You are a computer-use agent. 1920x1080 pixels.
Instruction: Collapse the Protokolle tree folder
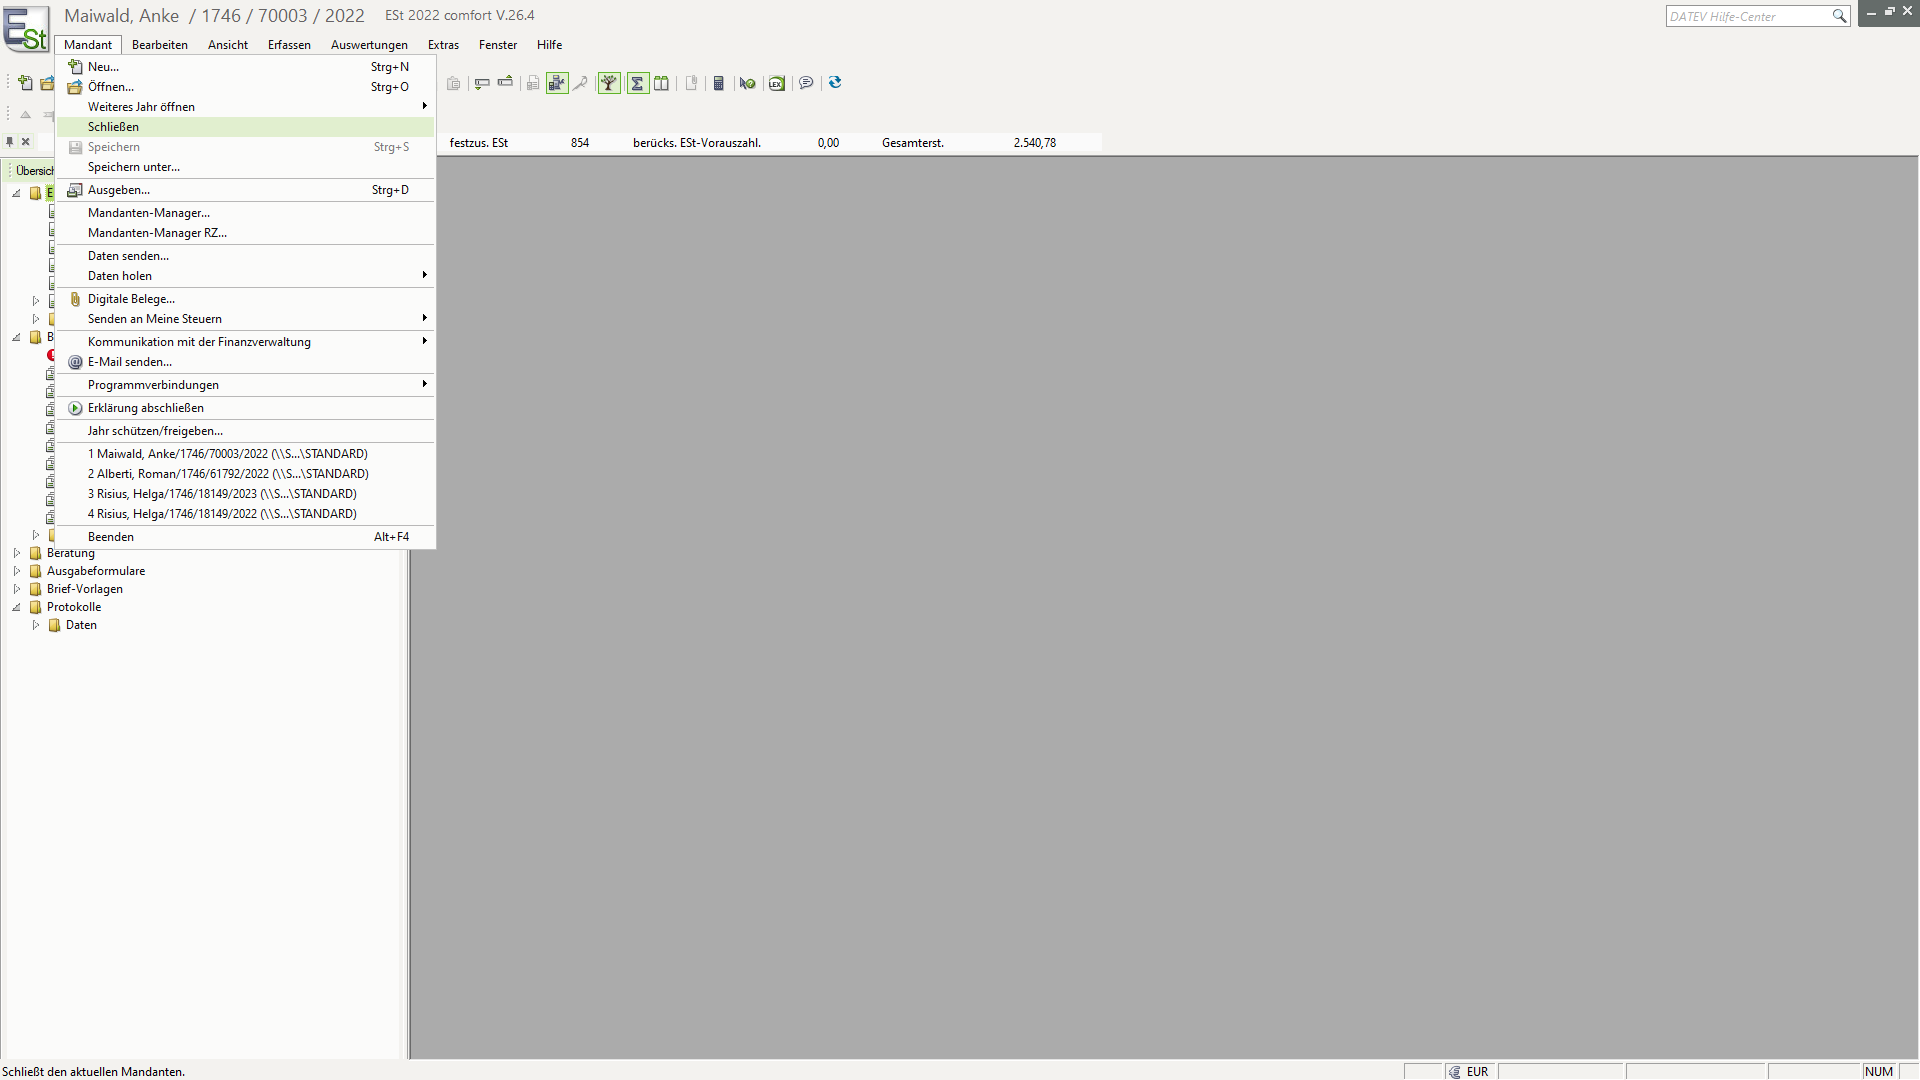(x=17, y=607)
